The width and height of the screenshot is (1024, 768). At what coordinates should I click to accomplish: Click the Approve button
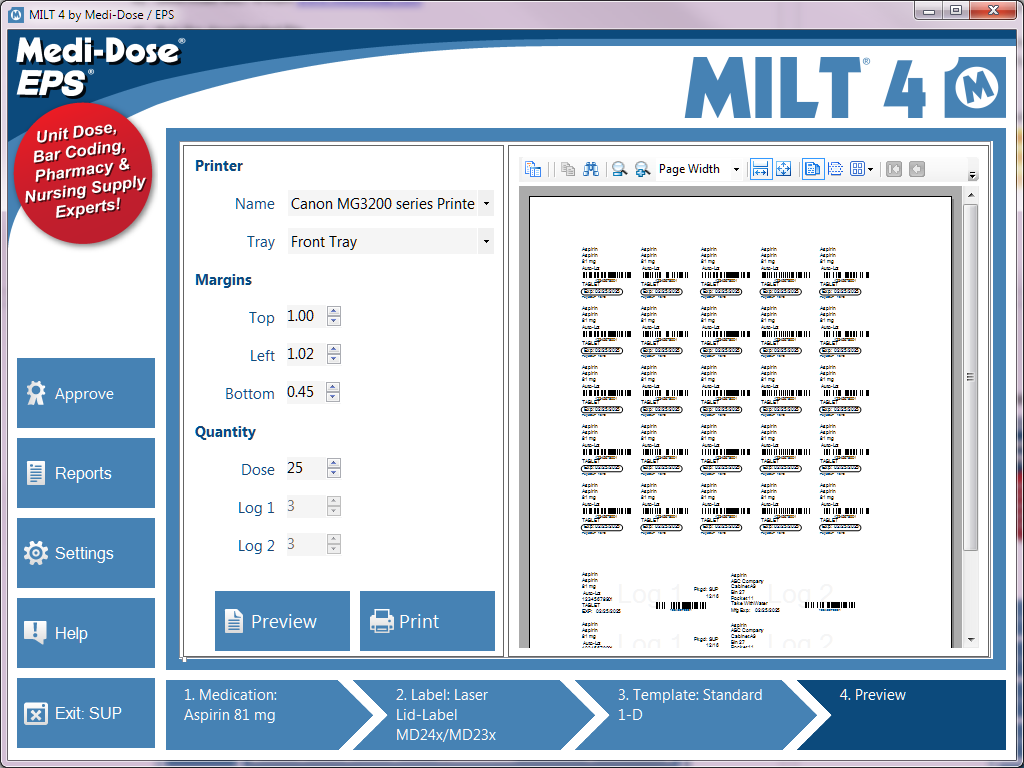pos(86,393)
